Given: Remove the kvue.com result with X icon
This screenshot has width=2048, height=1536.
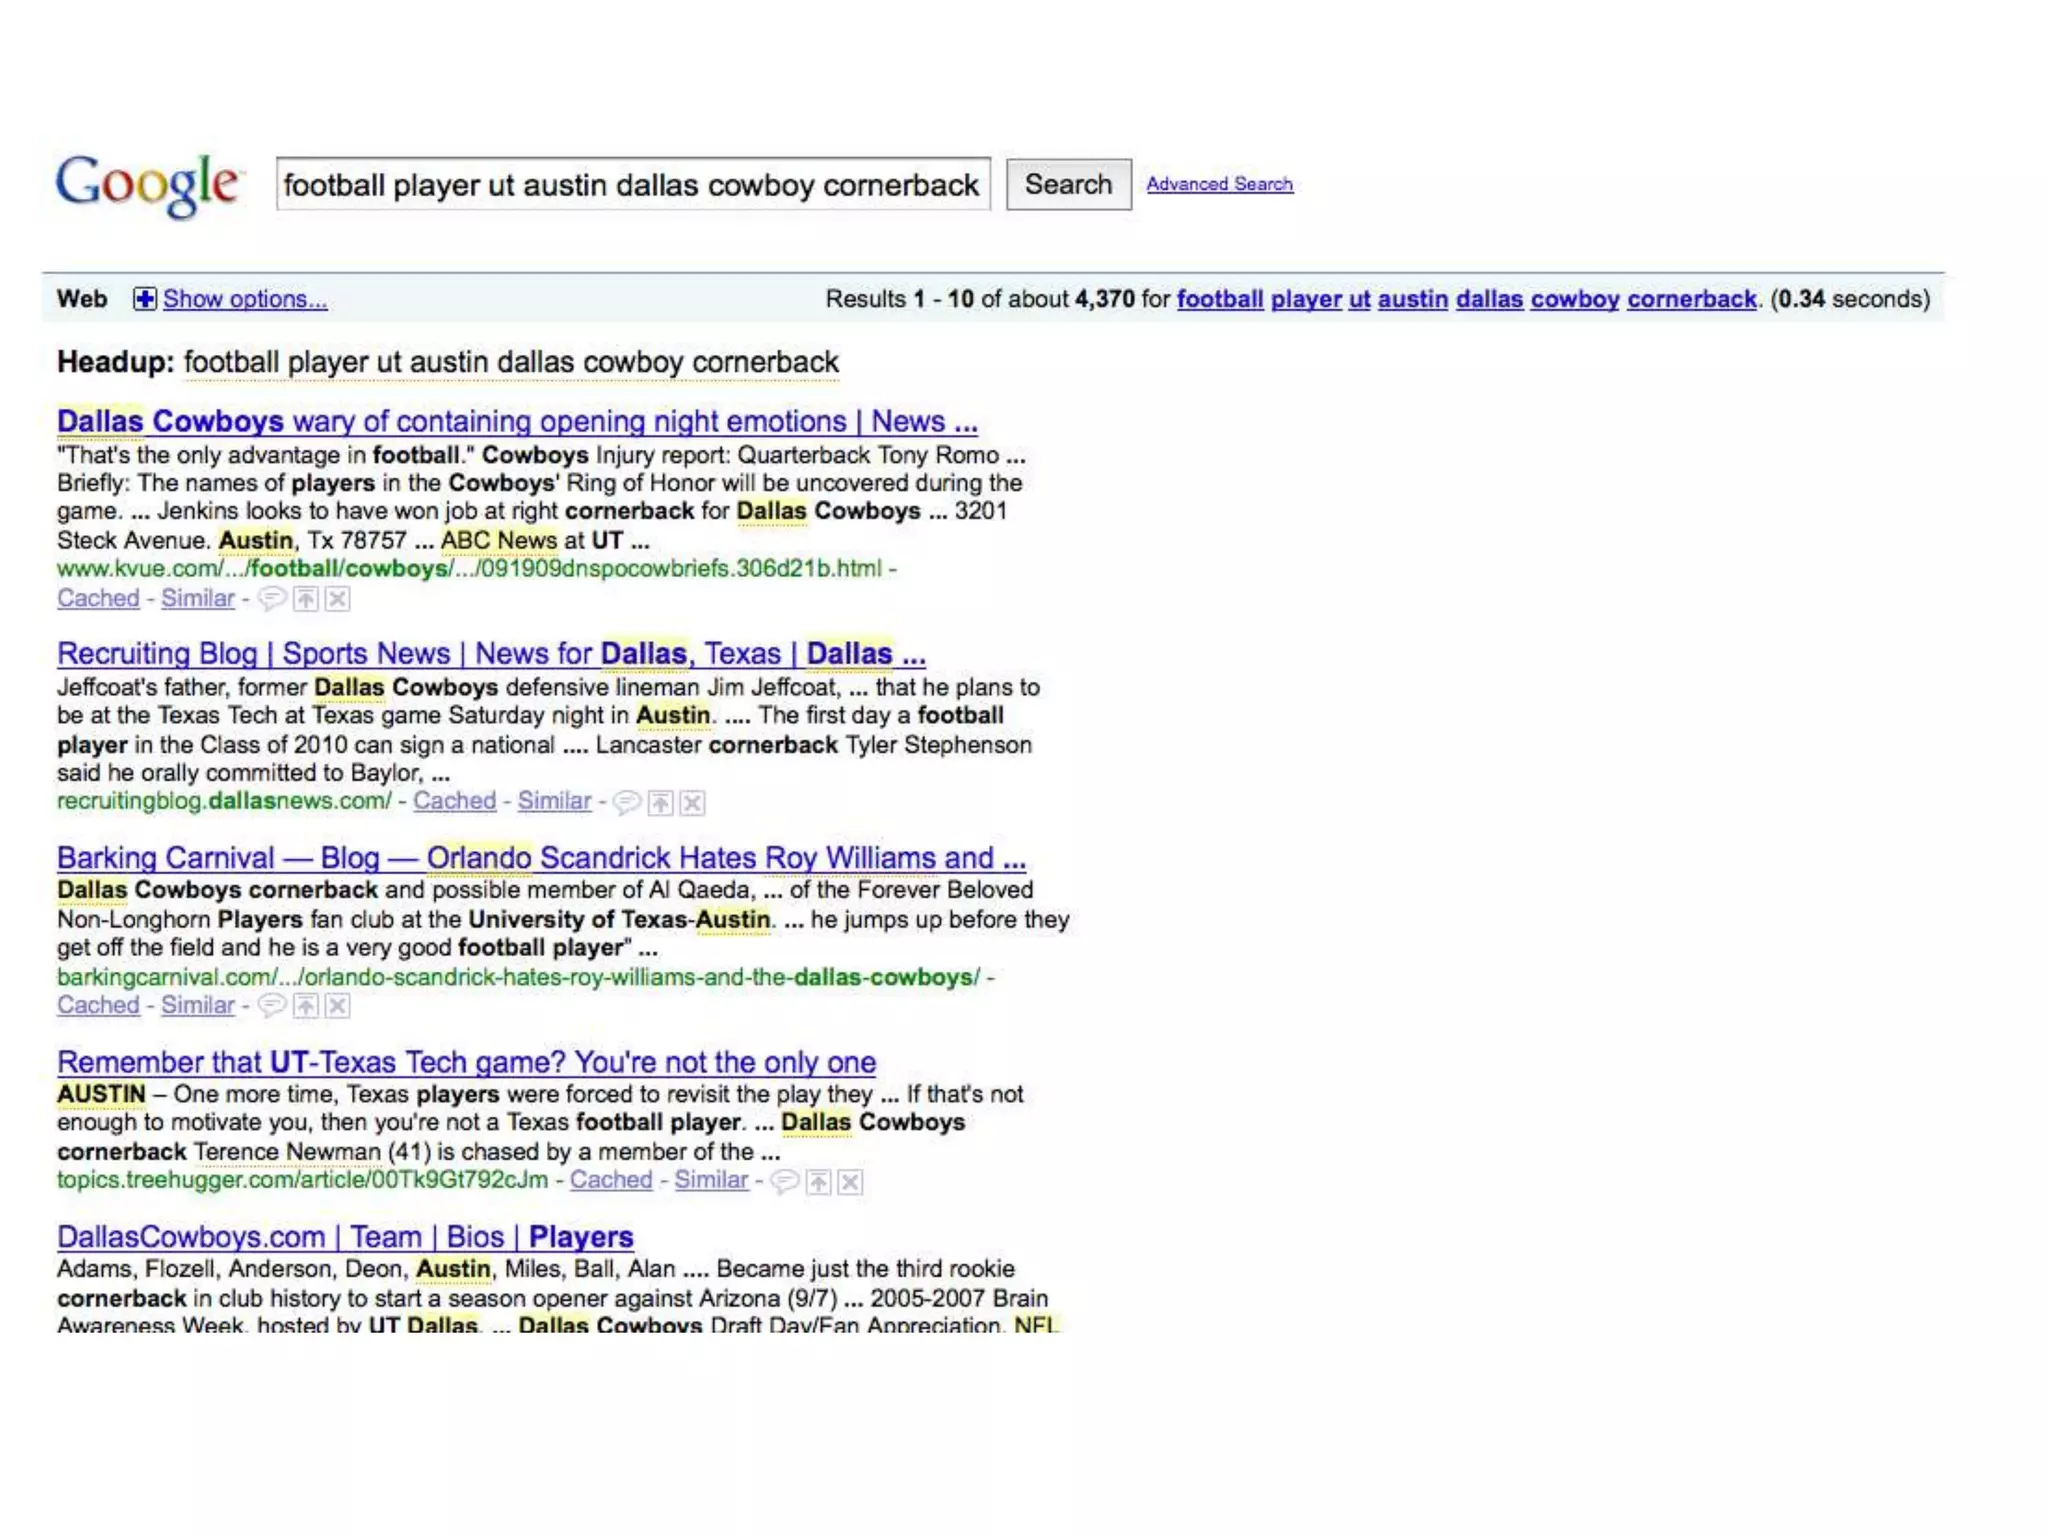Looking at the screenshot, I should [x=338, y=599].
